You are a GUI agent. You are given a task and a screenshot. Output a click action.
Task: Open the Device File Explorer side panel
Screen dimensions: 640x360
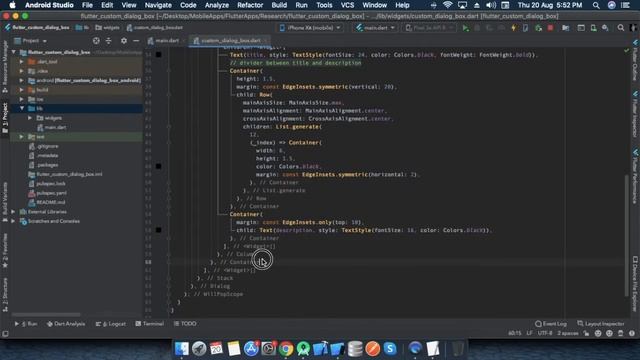(635, 284)
